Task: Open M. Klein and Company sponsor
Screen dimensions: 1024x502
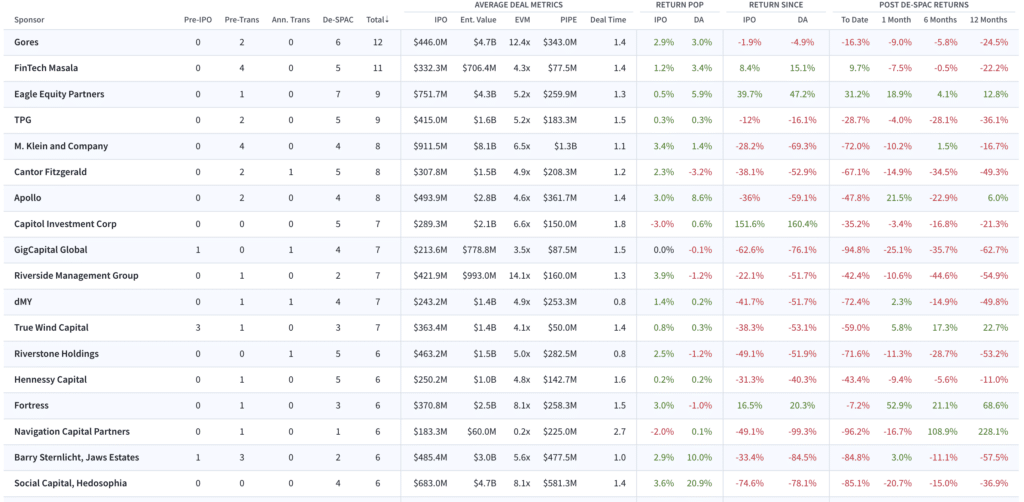Action: click(61, 146)
